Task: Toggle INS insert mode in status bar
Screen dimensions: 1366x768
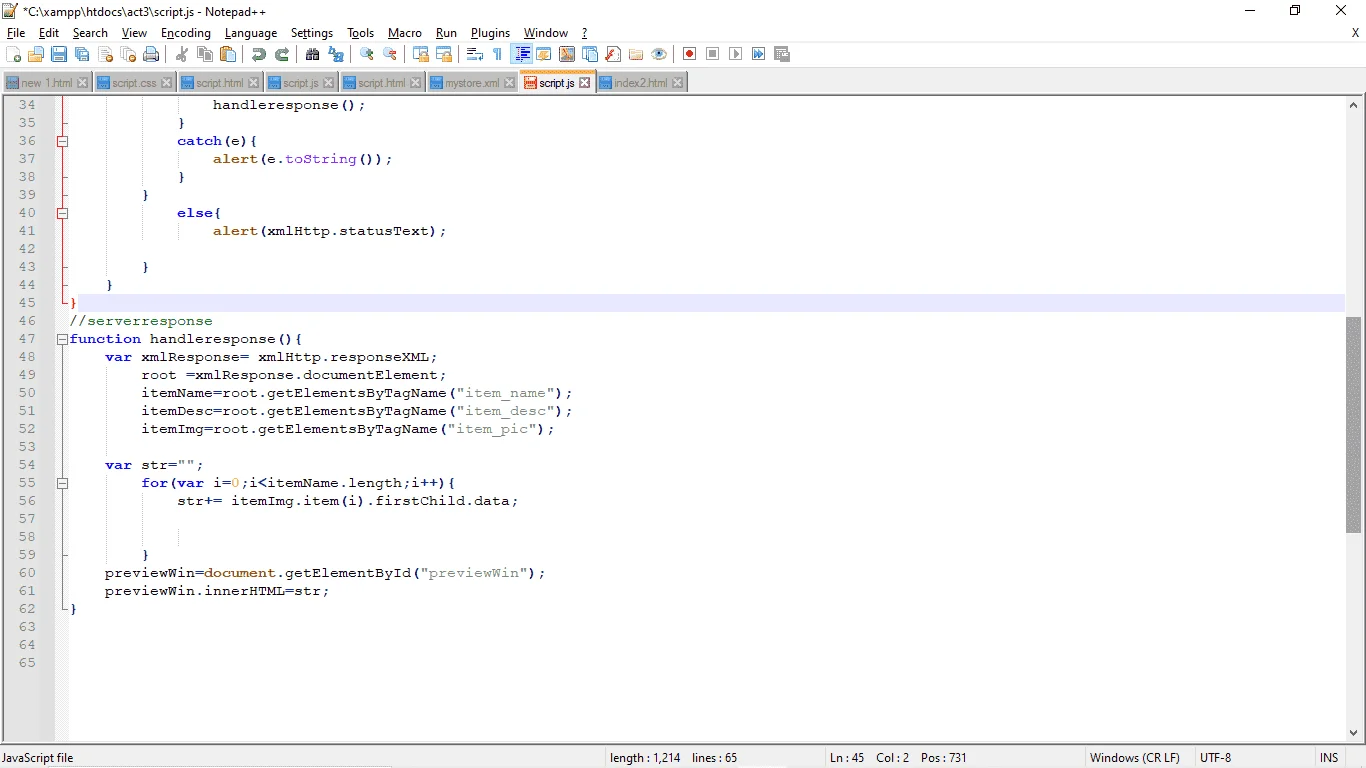Action: (x=1328, y=758)
